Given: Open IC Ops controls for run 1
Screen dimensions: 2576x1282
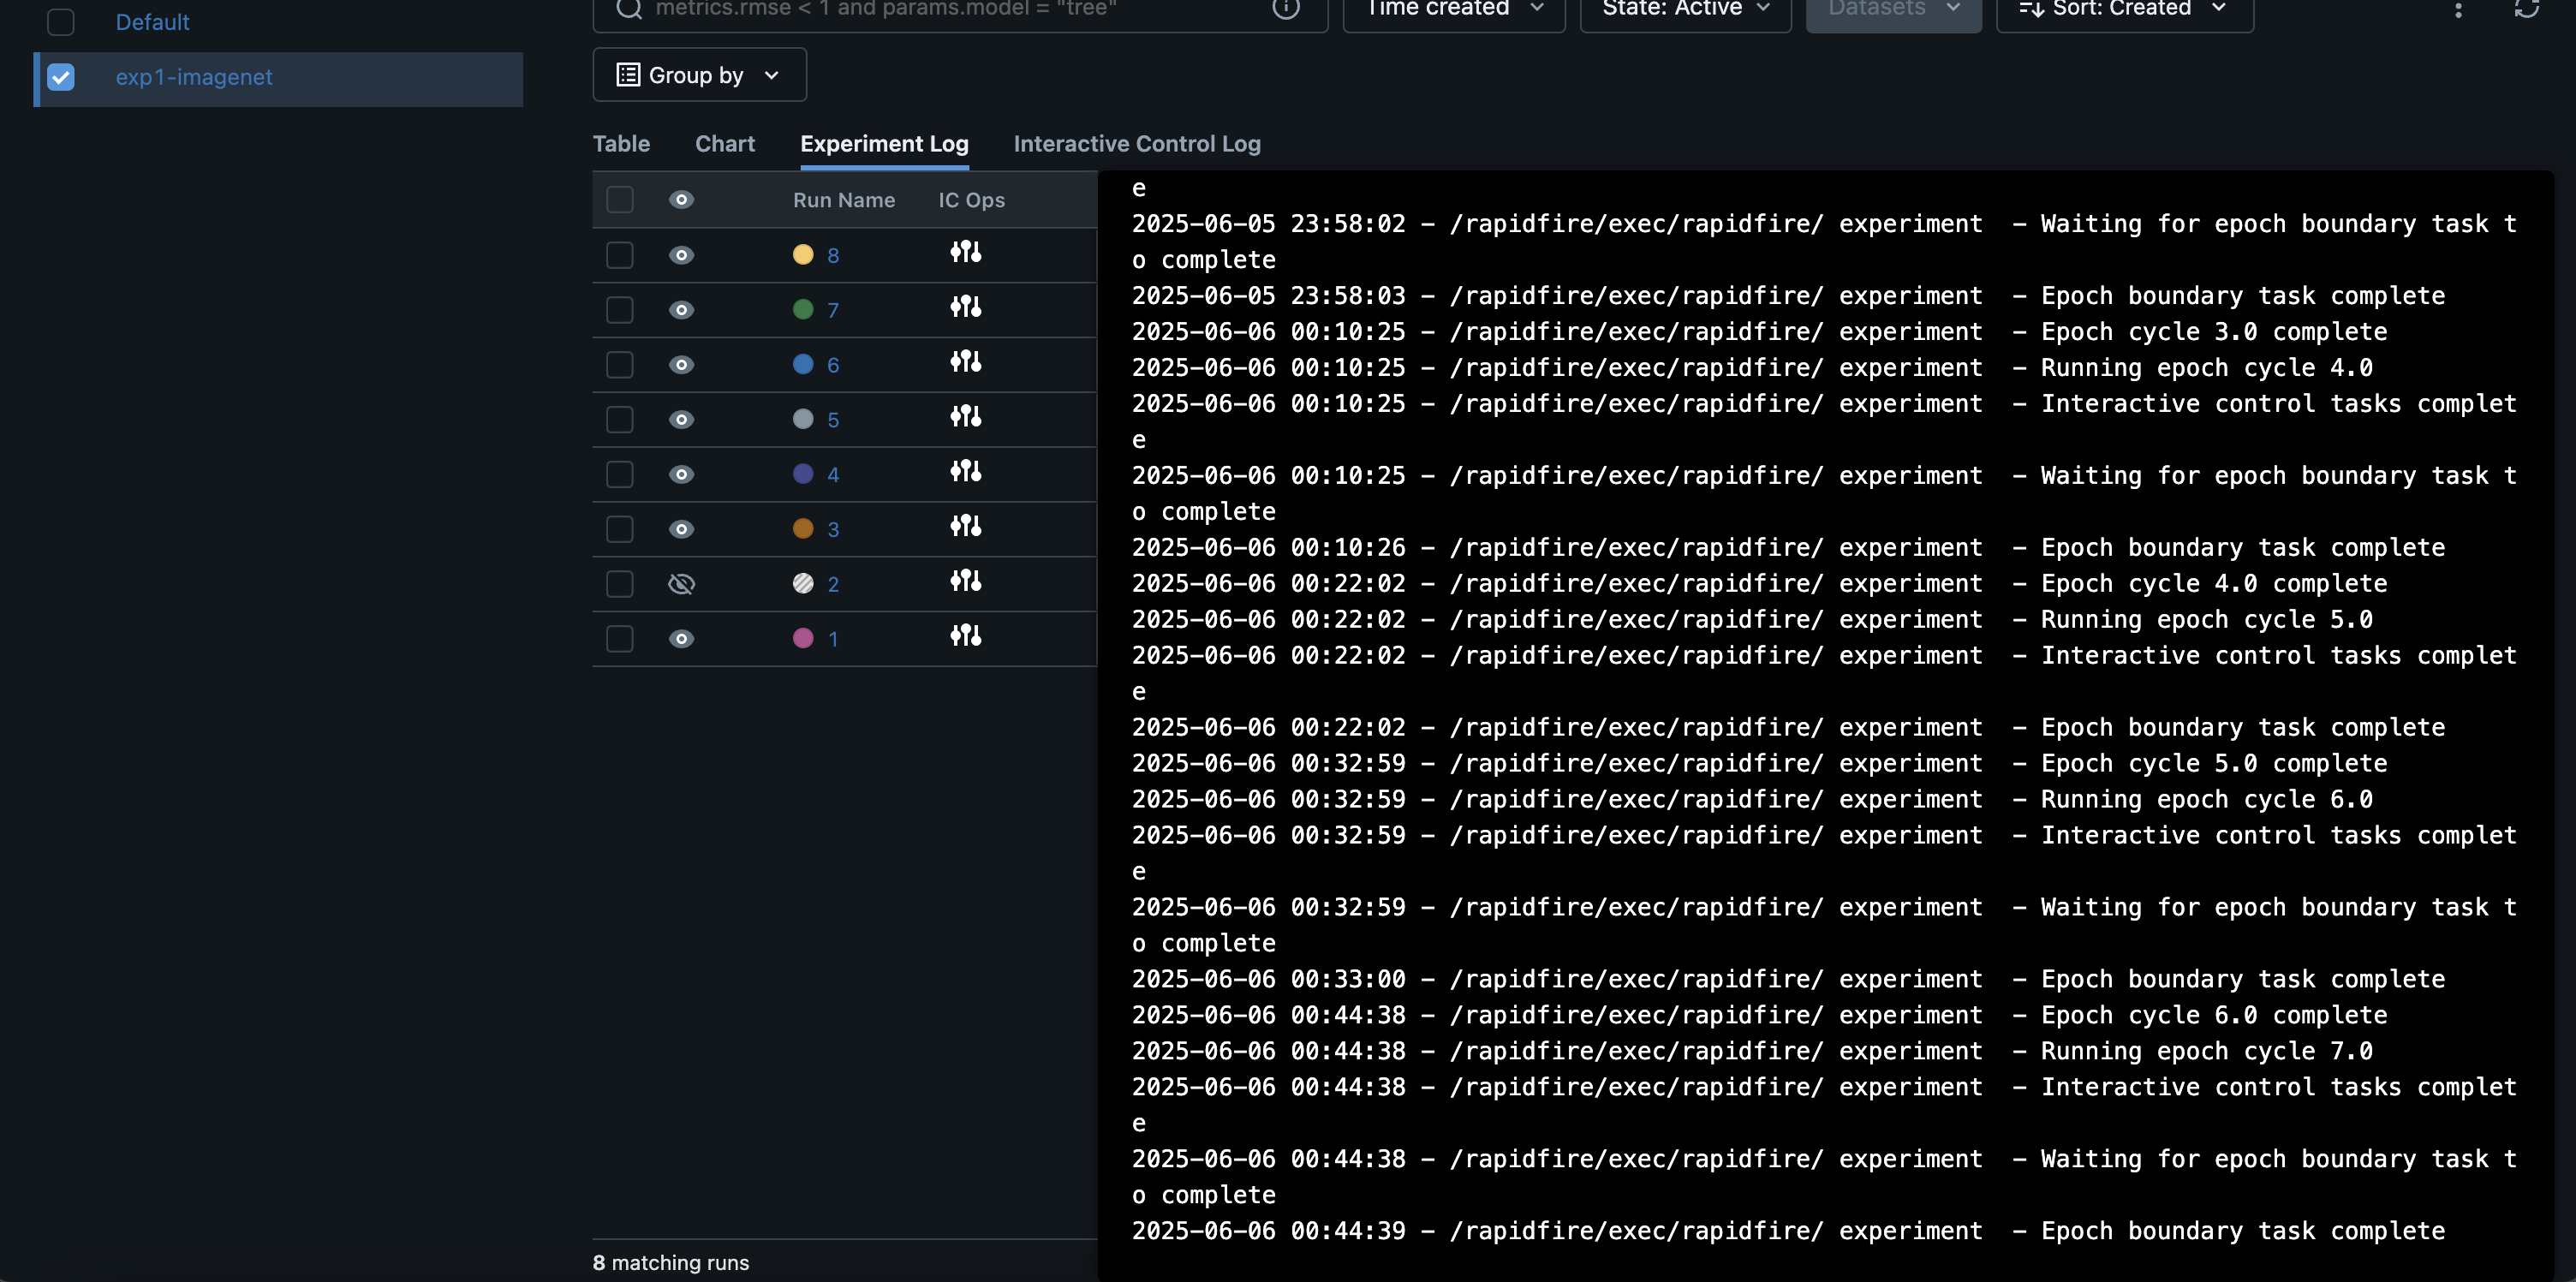Looking at the screenshot, I should click(965, 636).
